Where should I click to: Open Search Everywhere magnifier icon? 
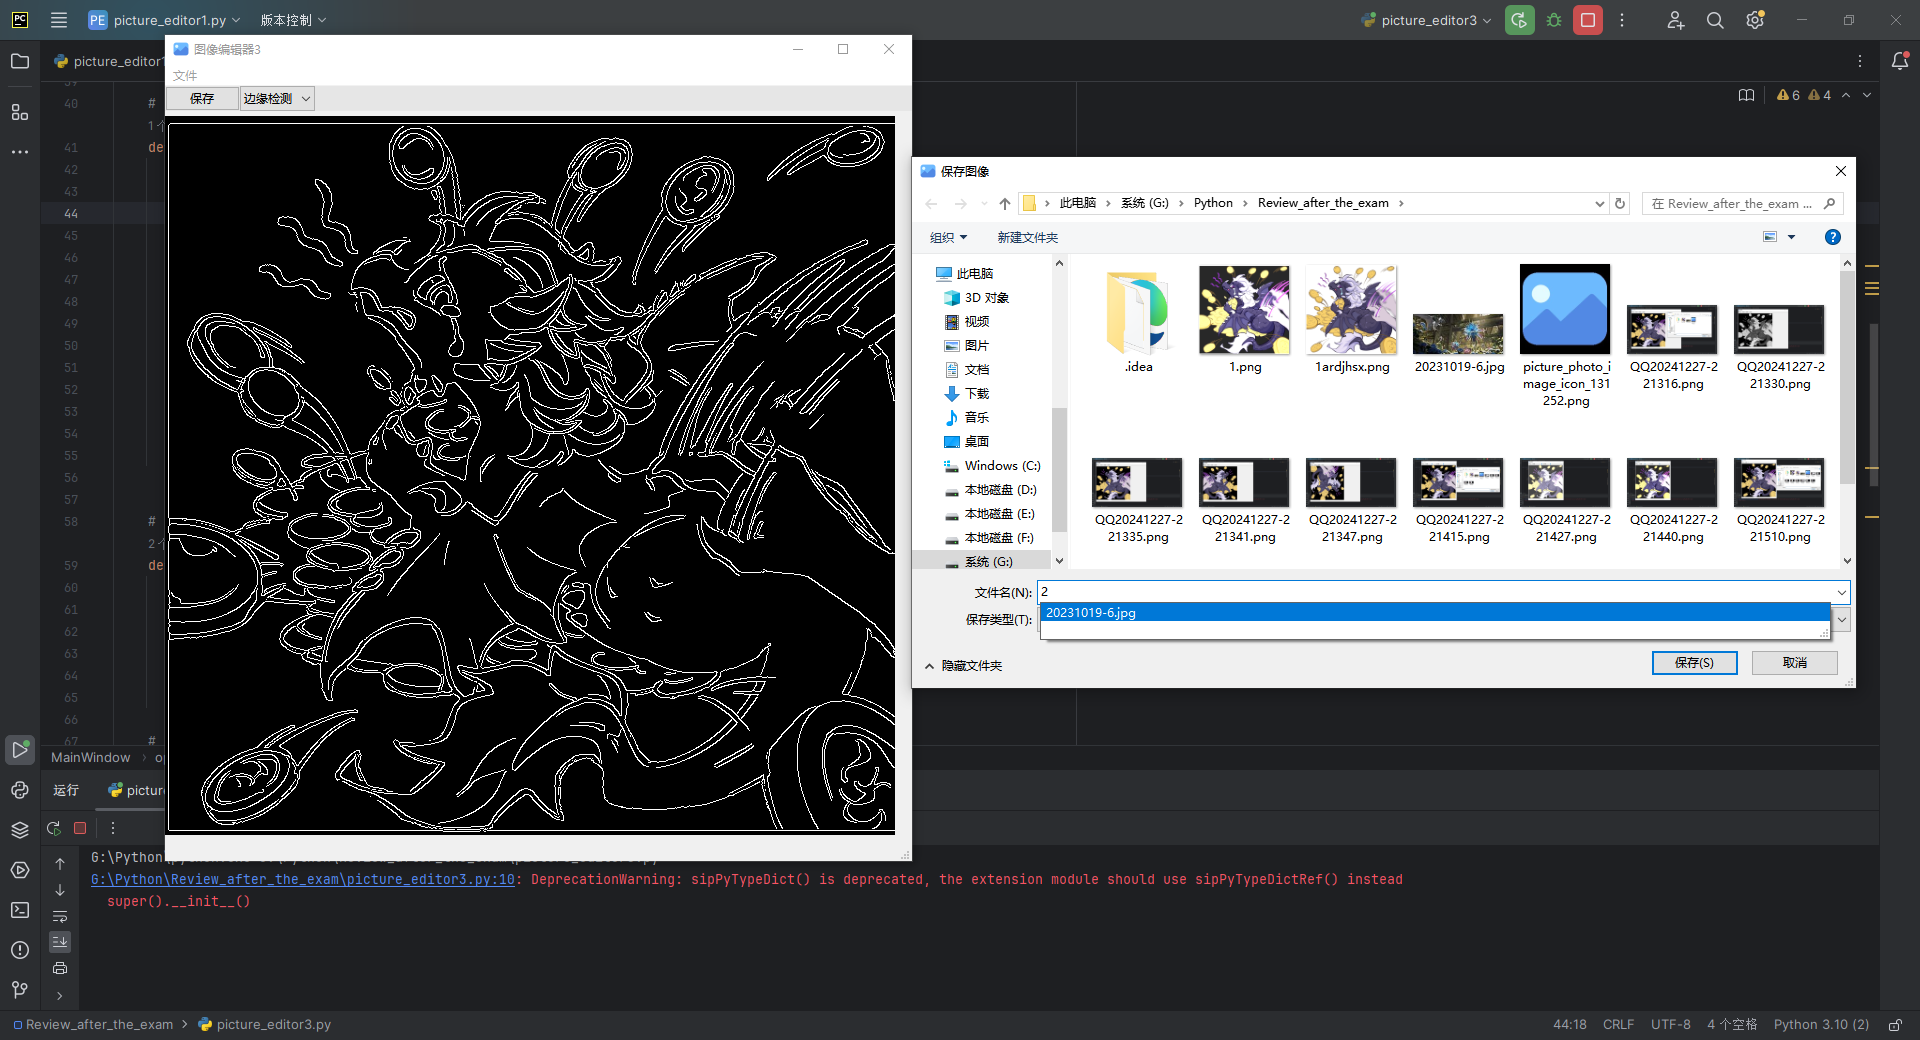click(x=1715, y=20)
